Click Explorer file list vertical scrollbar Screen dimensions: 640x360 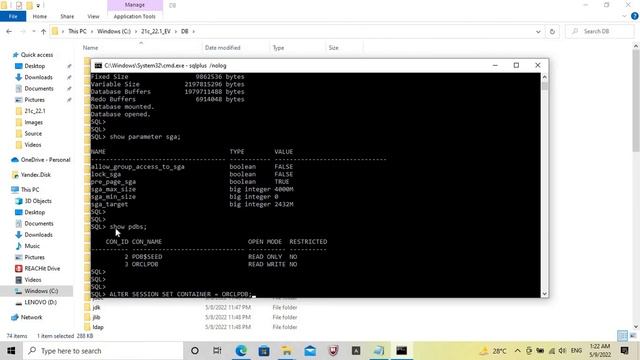636,100
